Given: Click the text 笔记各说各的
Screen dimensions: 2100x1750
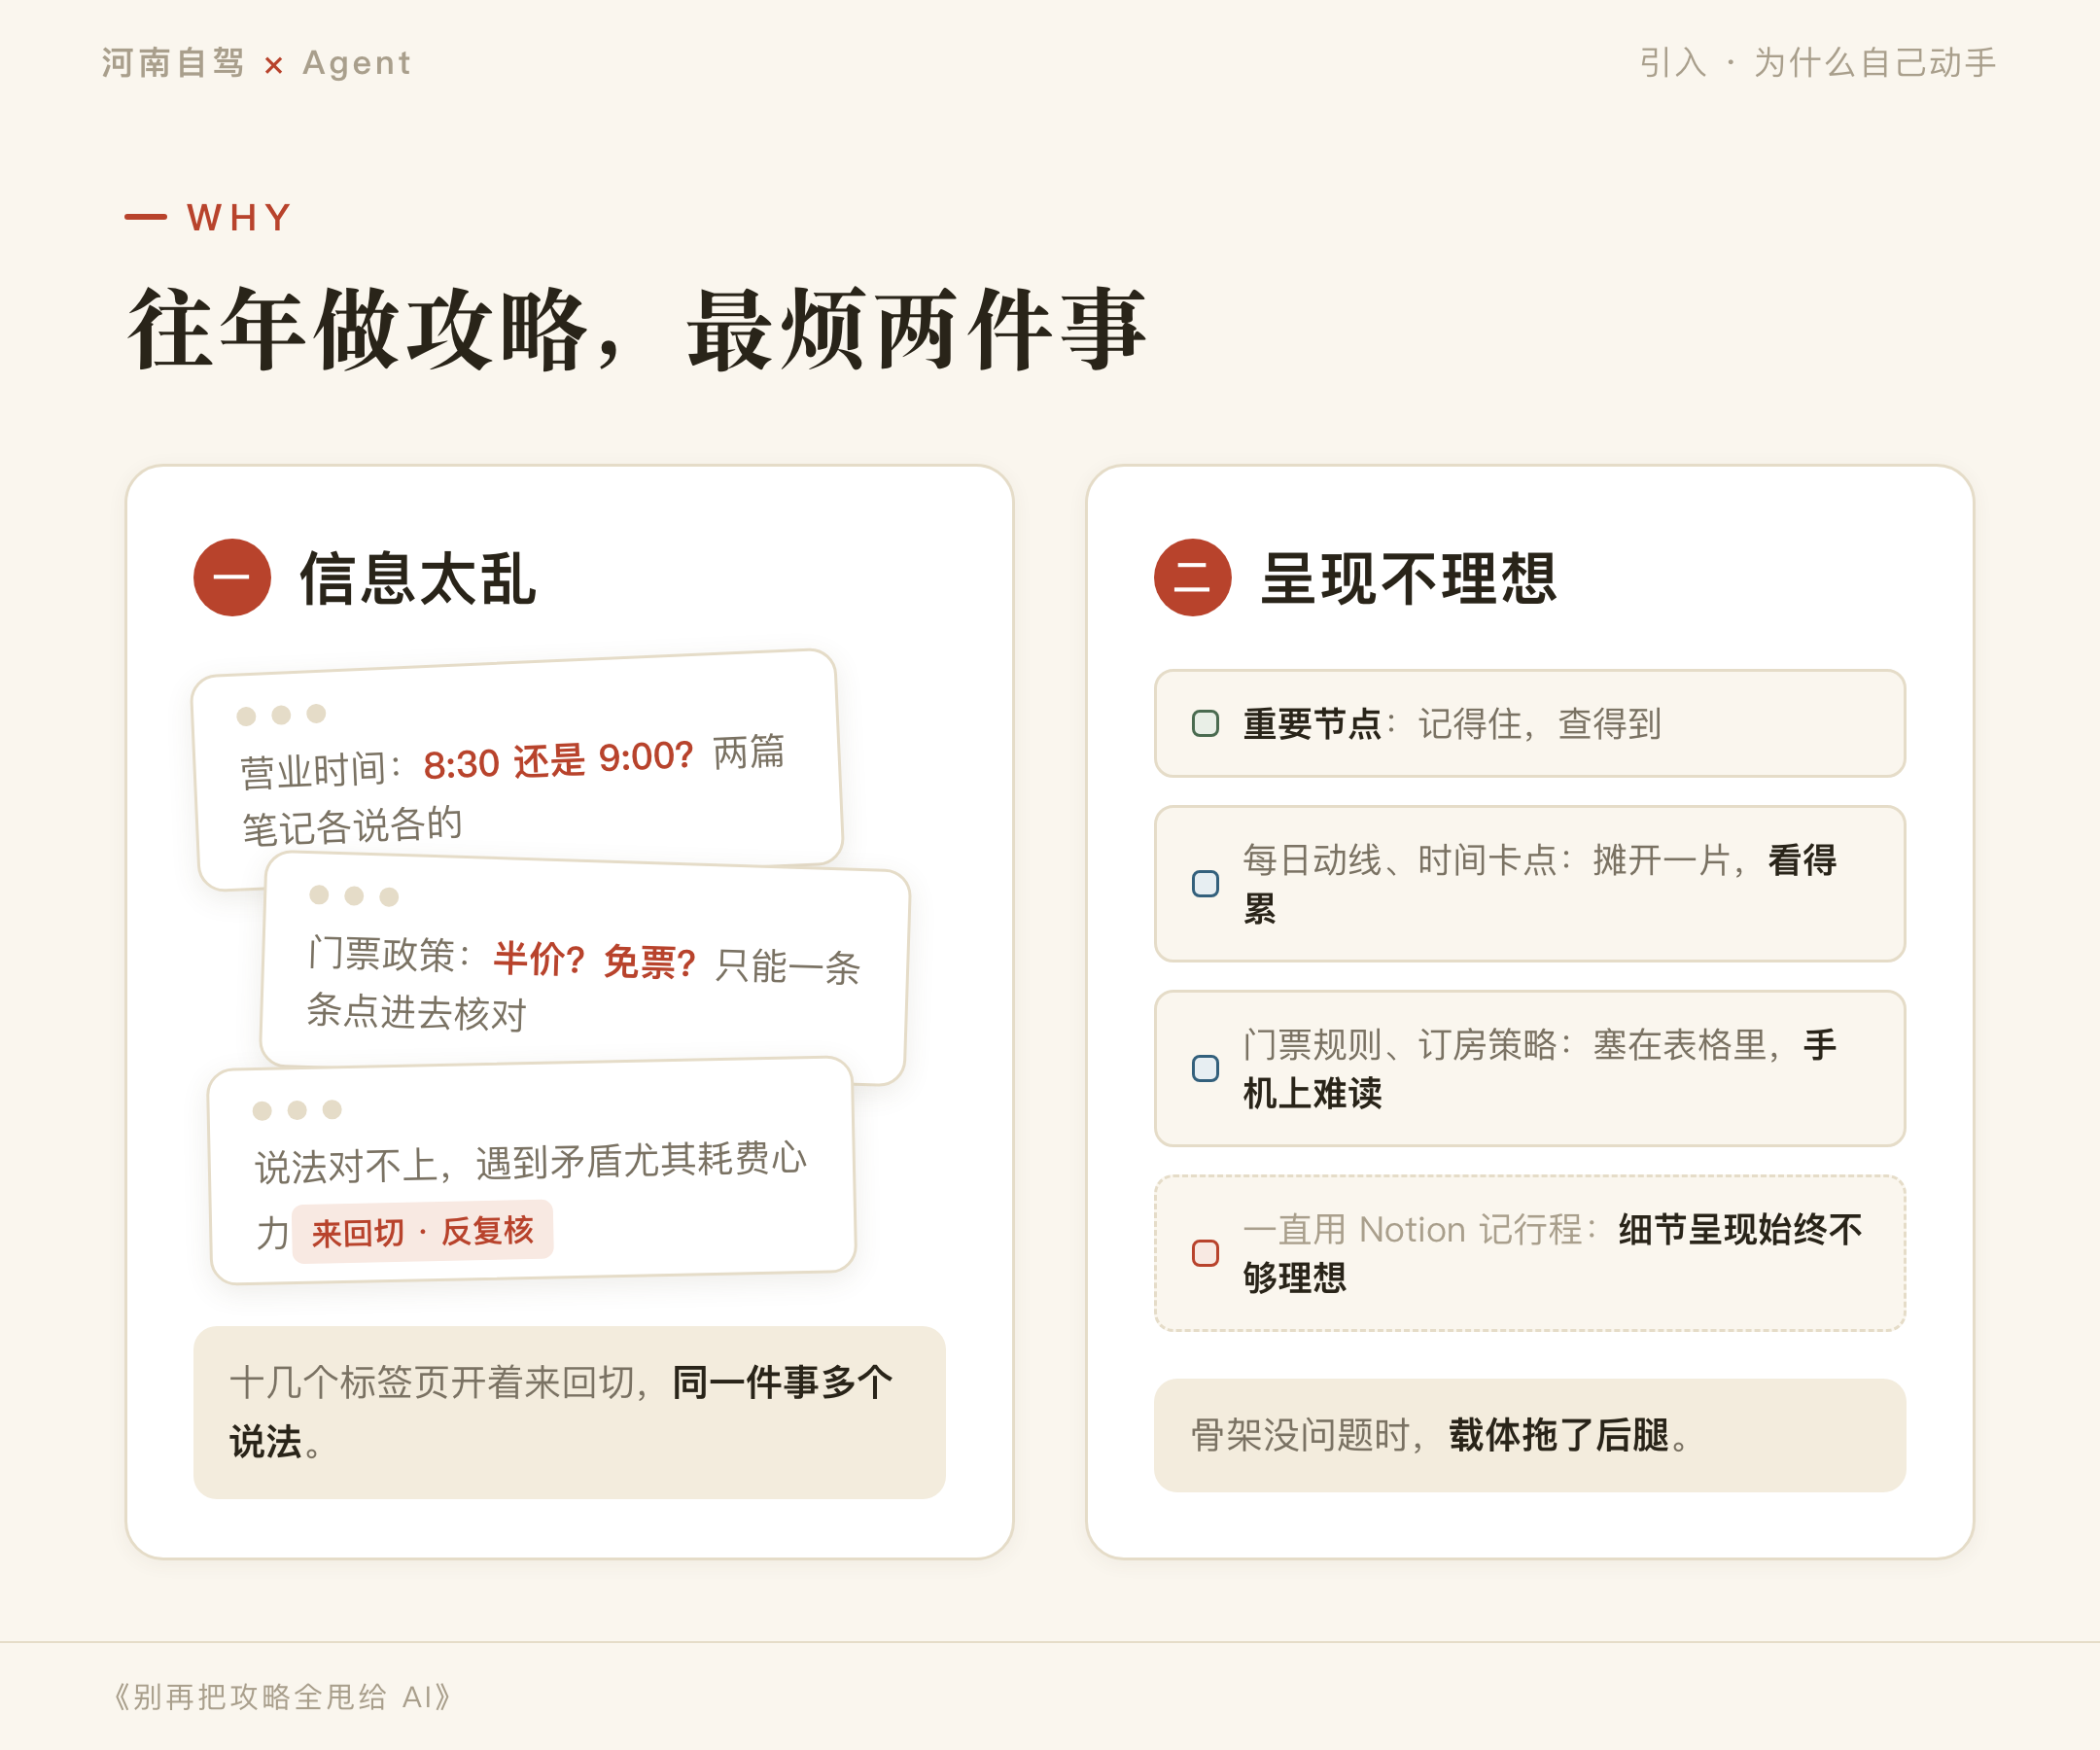Looking at the screenshot, I should pyautogui.click(x=352, y=826).
